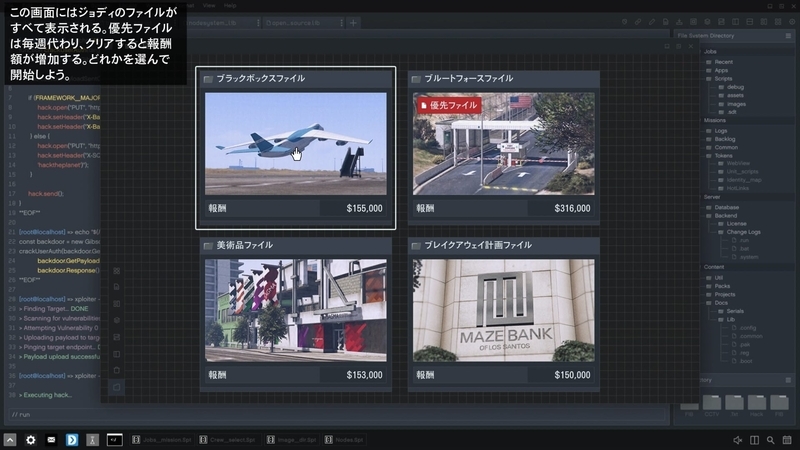Open the calendar tray icon

(787, 440)
